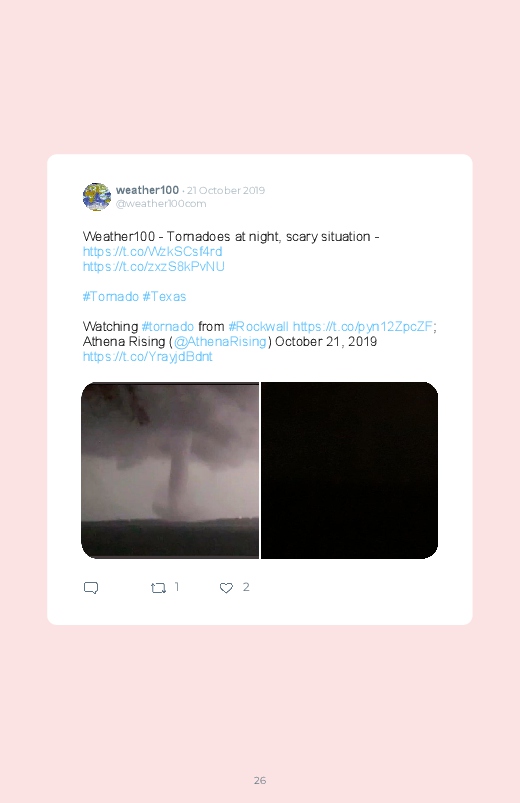
Task: Click the reply speech bubble icon
Action: (x=91, y=587)
